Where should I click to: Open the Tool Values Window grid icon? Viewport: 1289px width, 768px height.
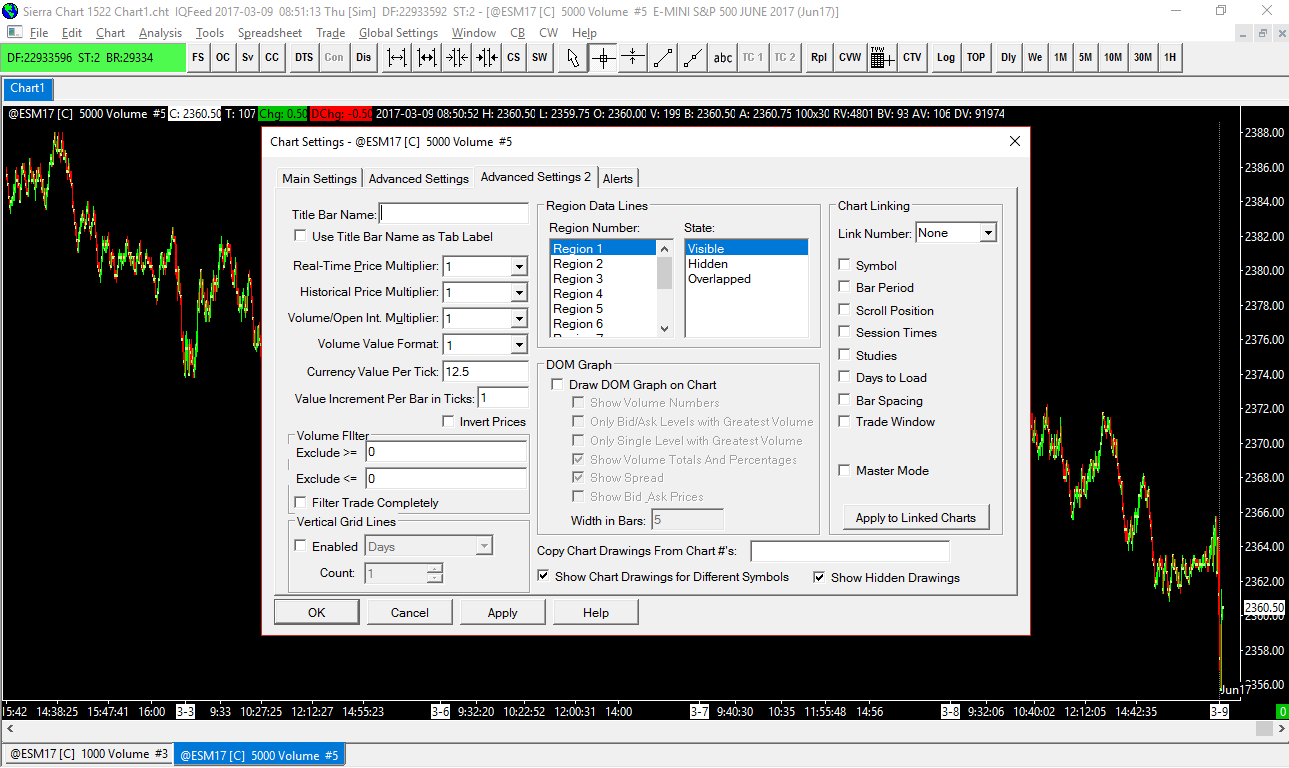881,58
